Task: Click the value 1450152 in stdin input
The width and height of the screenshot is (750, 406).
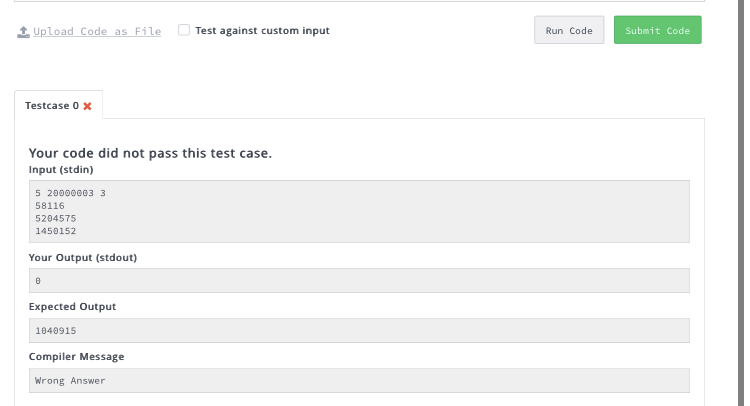Action: (55, 231)
